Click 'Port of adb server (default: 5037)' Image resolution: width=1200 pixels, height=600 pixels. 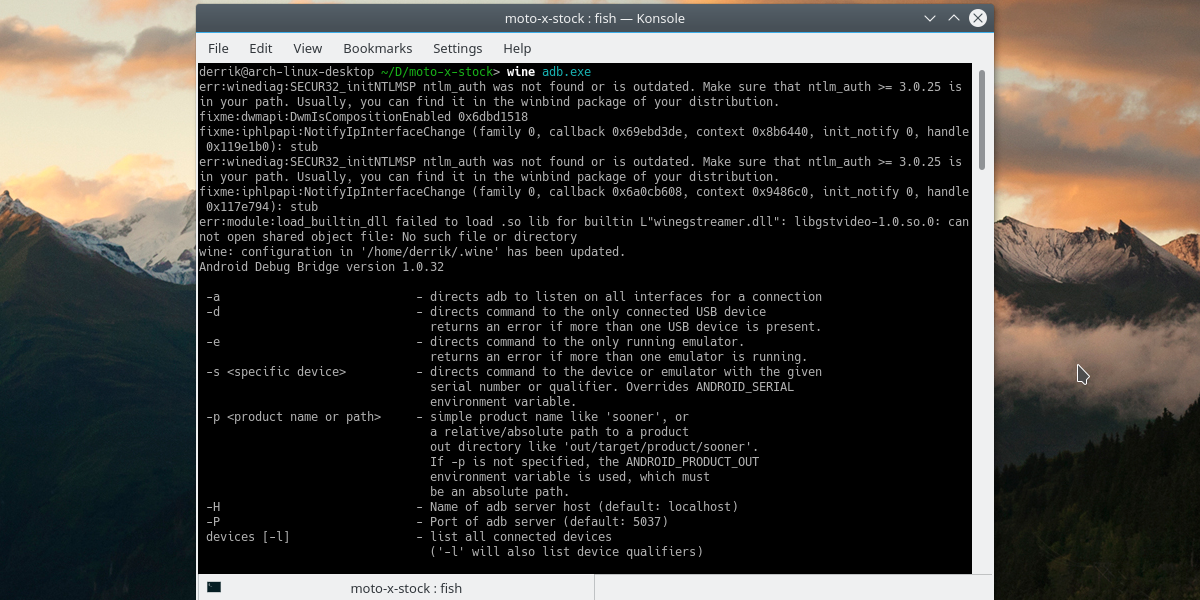549,522
